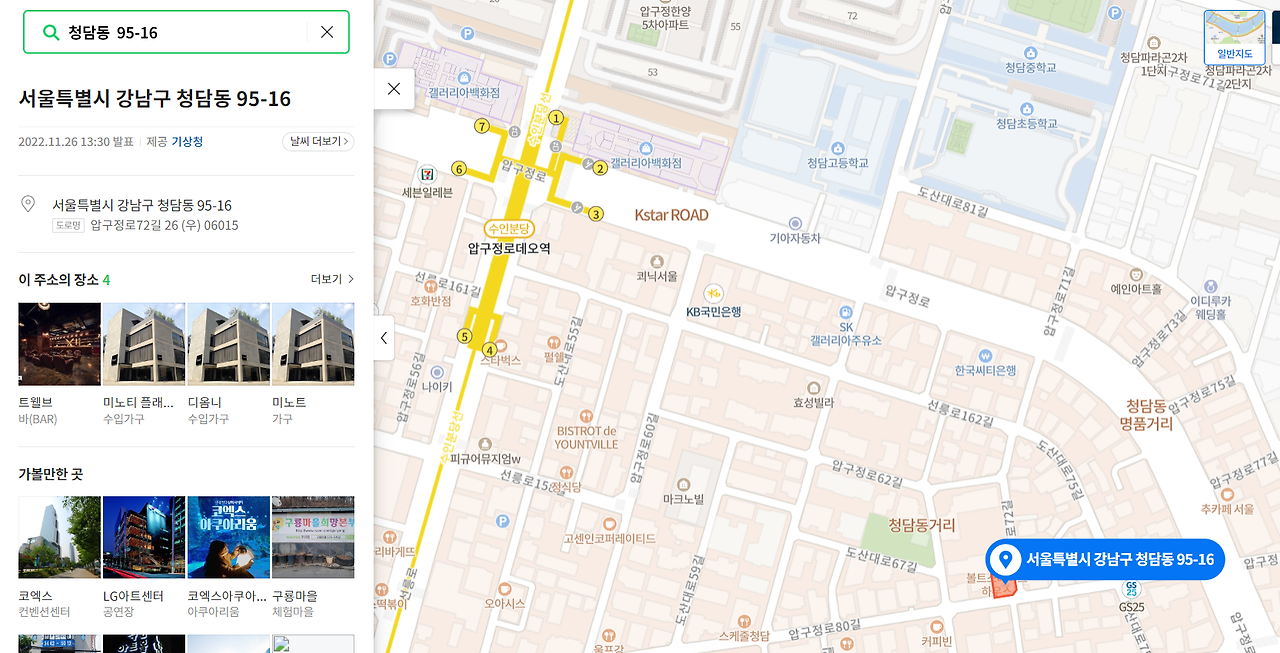Screen dimensions: 1280x653
Task: Click the 퀴닉서울 map icon
Action: 657,259
